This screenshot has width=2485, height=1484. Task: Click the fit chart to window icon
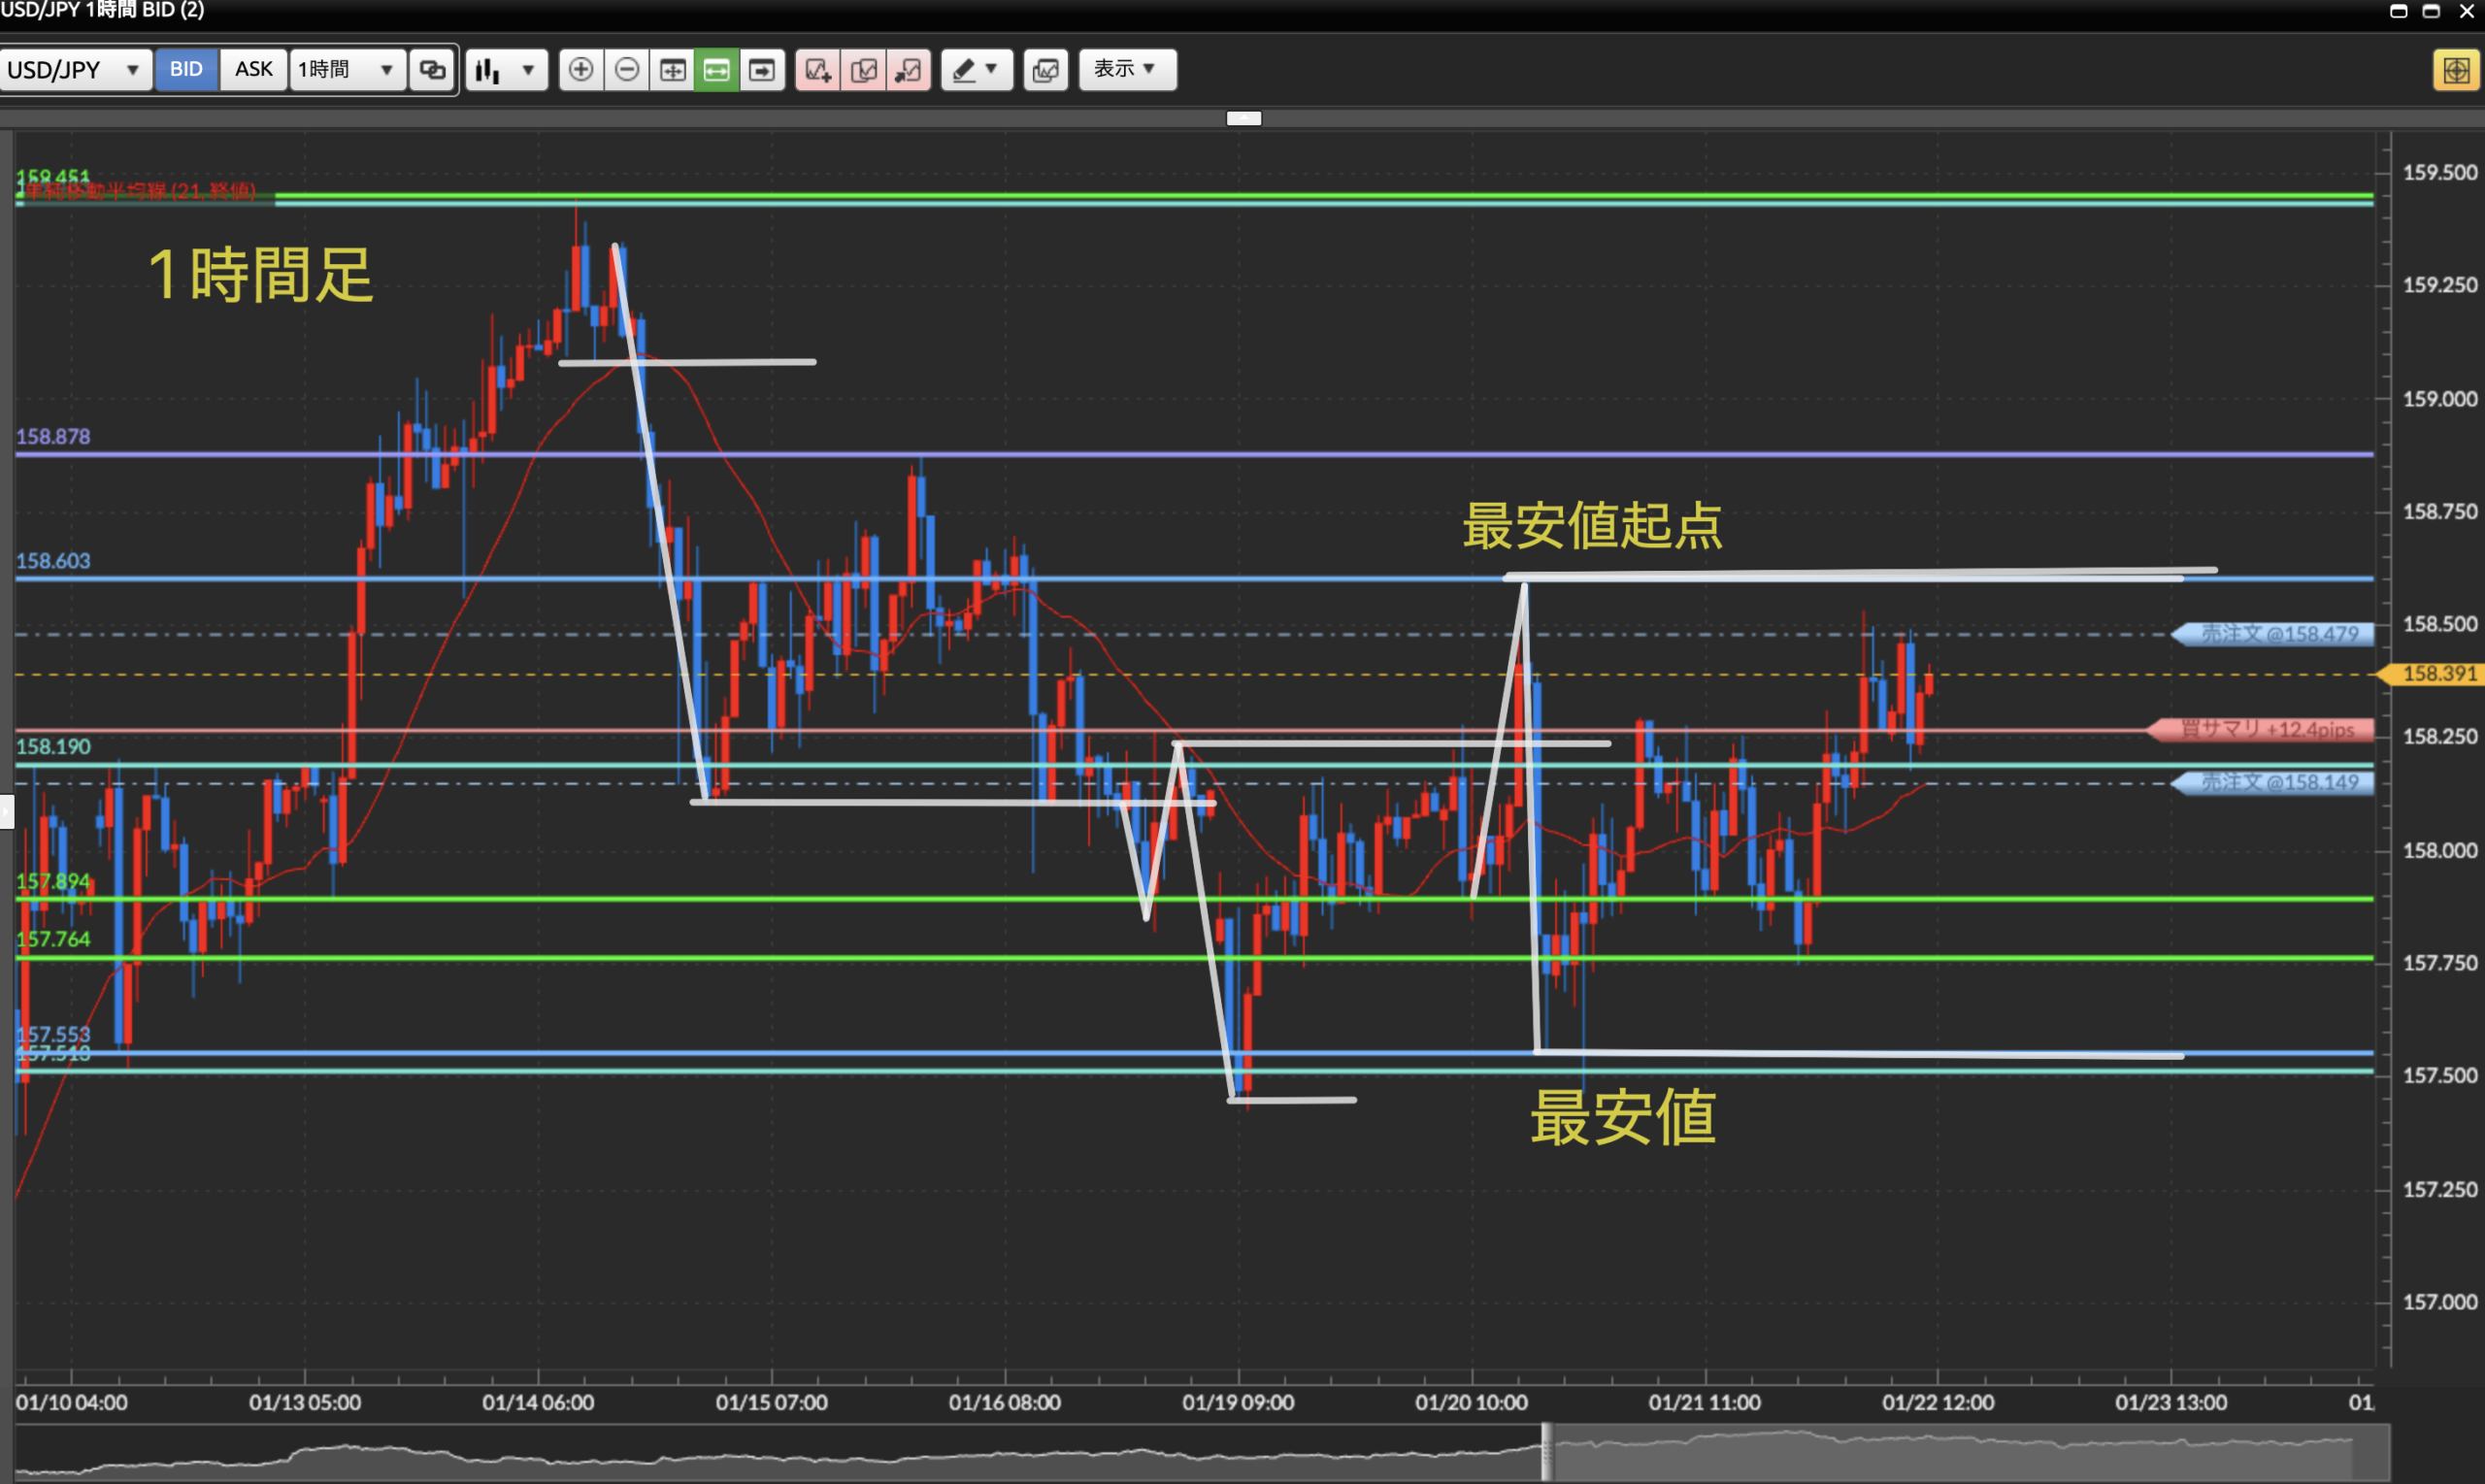(672, 69)
